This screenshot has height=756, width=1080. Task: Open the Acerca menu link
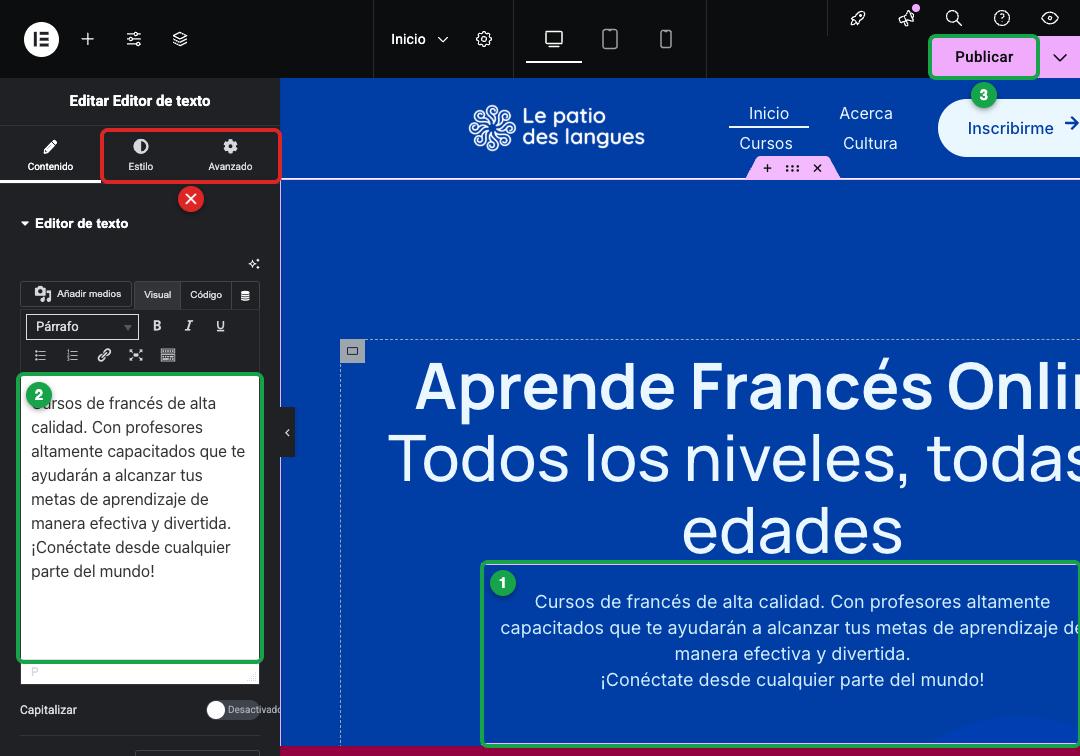click(x=866, y=114)
